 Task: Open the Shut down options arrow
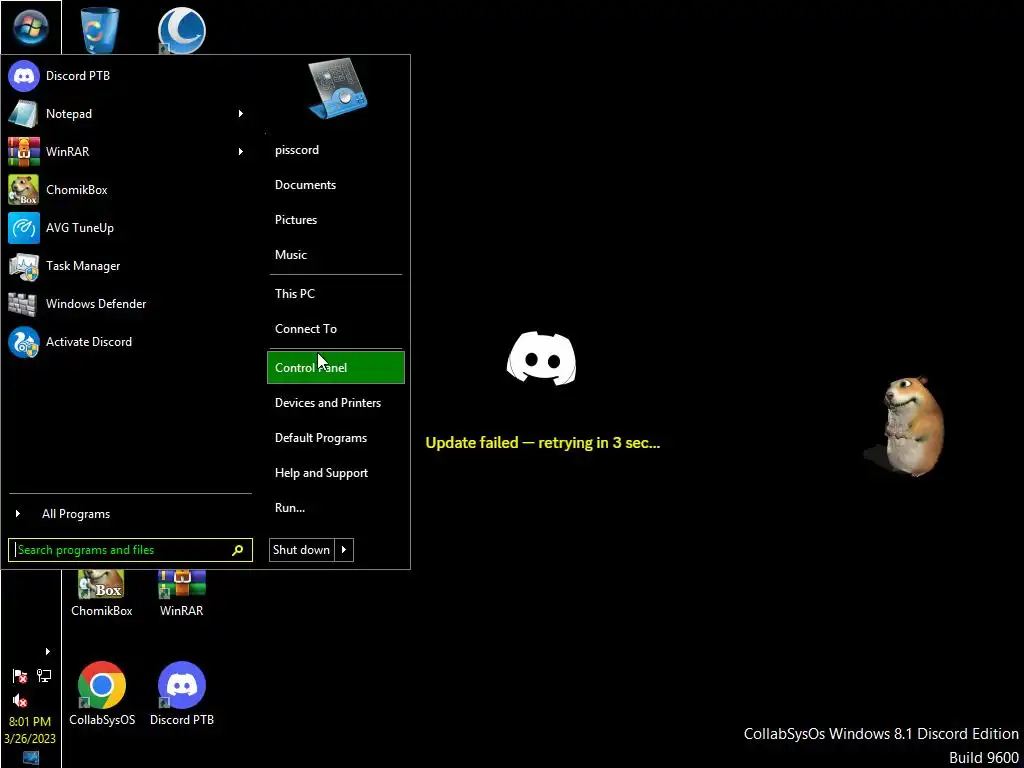pos(344,550)
